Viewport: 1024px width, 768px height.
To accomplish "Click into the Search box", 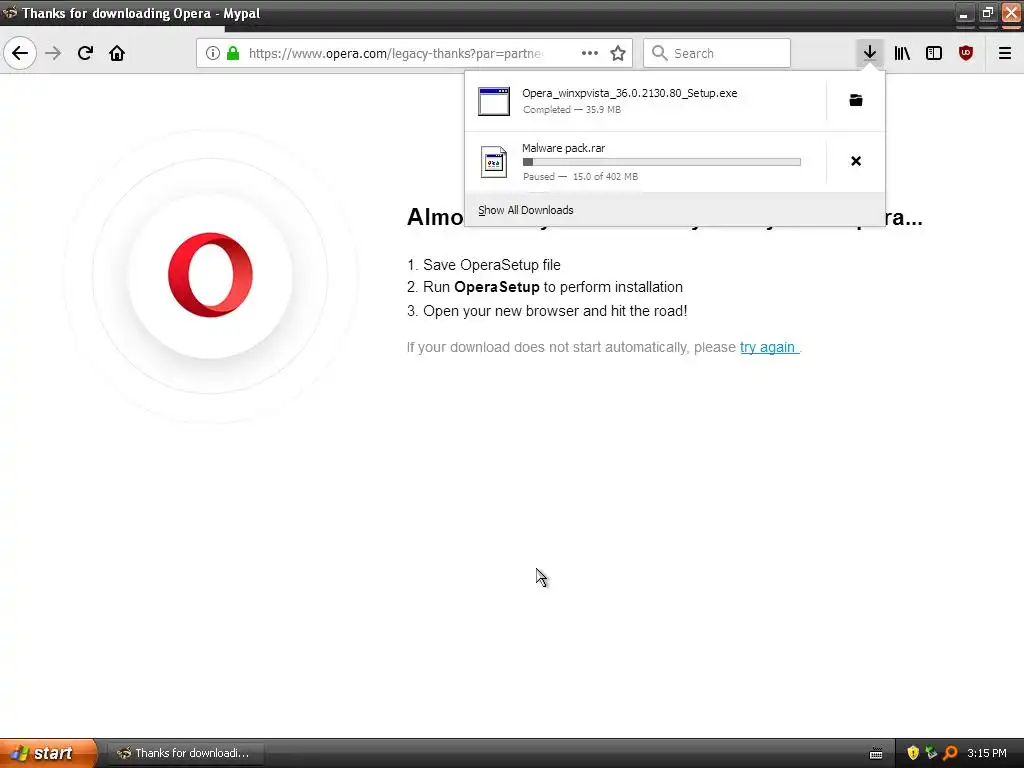I will coord(717,53).
